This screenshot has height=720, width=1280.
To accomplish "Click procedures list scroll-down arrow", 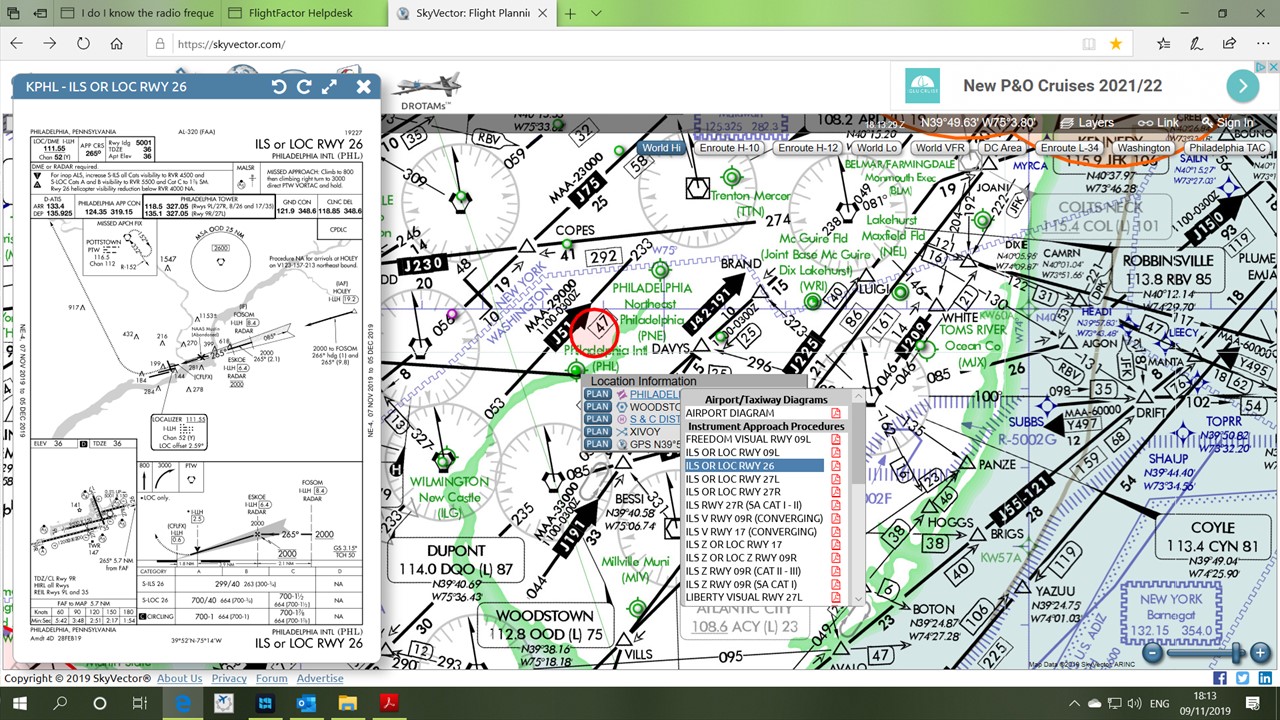I will click(x=858, y=598).
